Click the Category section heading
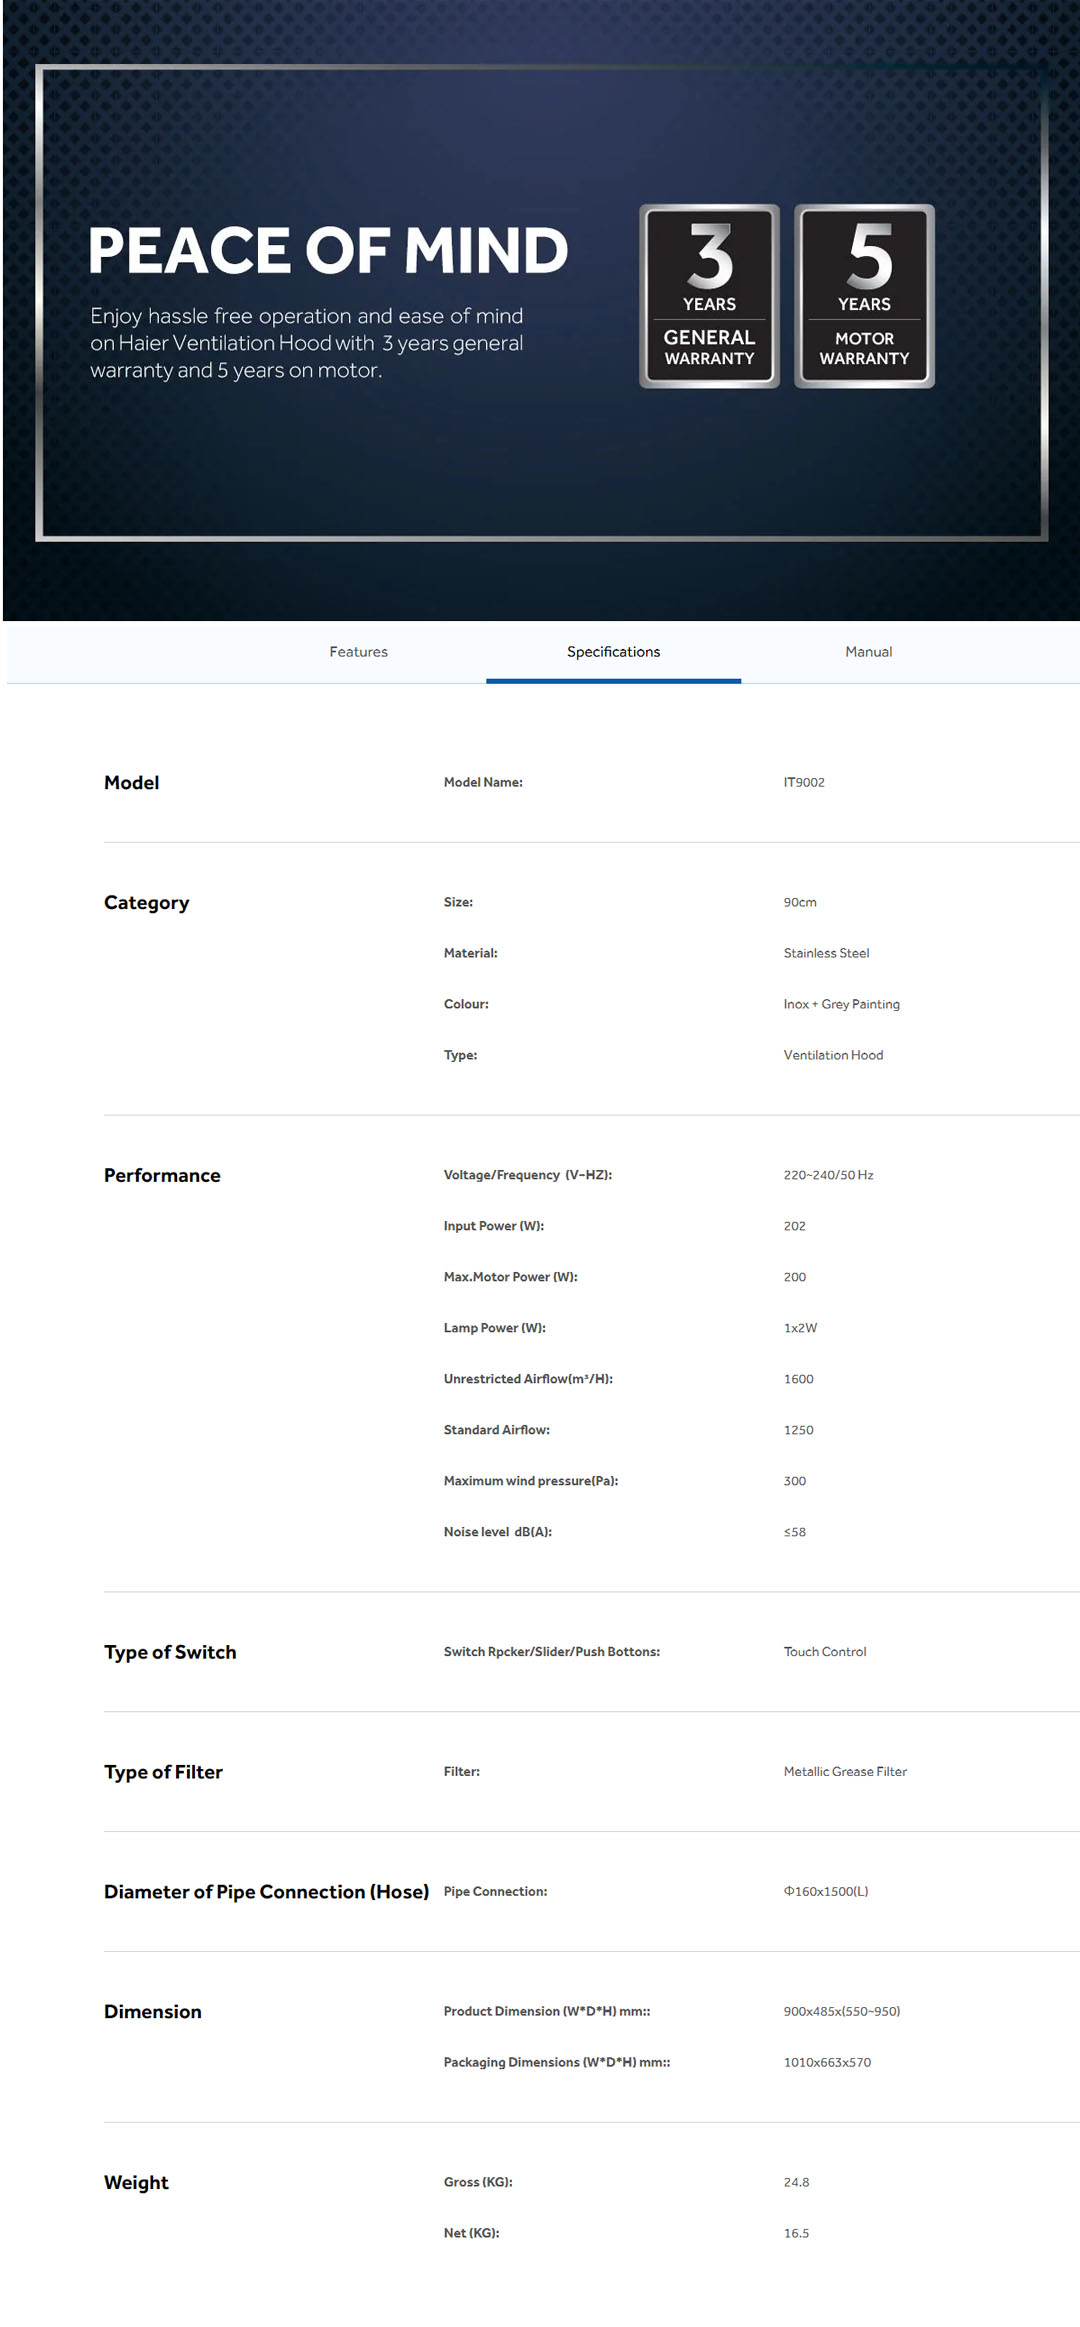Image resolution: width=1080 pixels, height=2327 pixels. point(146,903)
